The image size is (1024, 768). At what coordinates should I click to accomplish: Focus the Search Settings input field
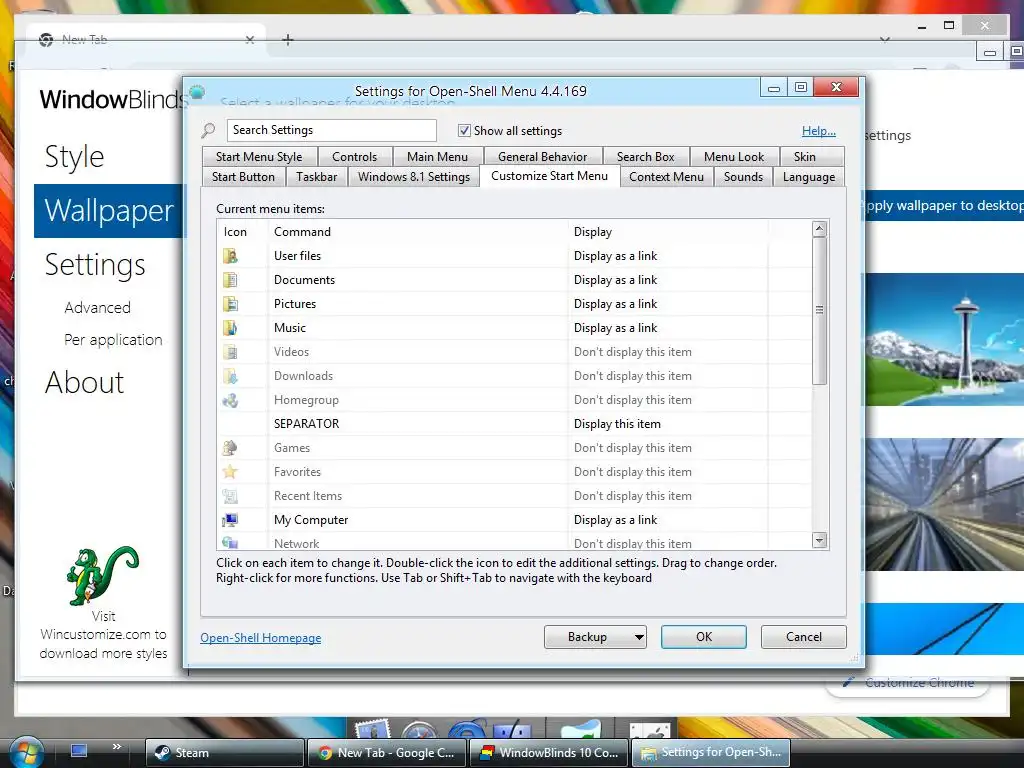point(332,130)
